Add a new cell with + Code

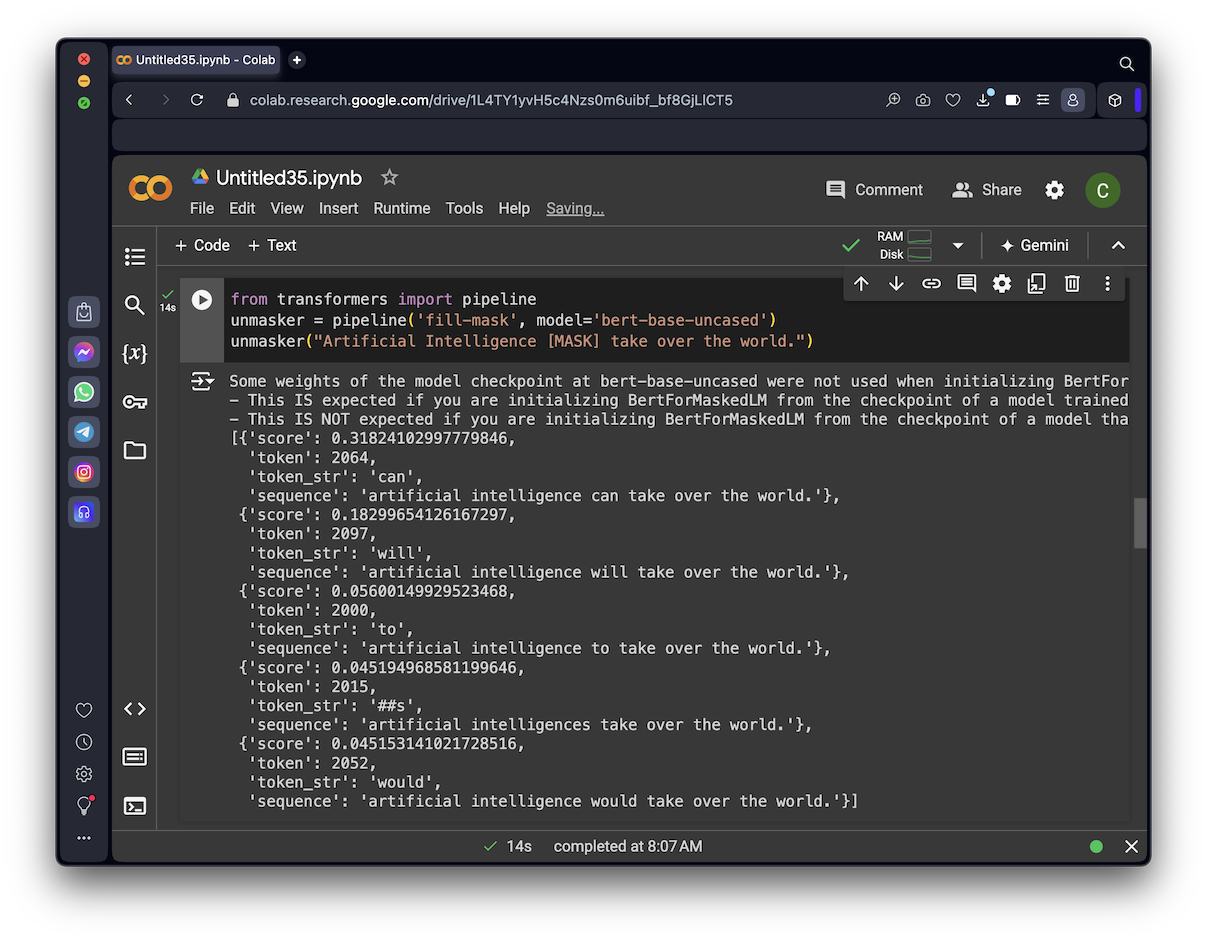coord(202,245)
